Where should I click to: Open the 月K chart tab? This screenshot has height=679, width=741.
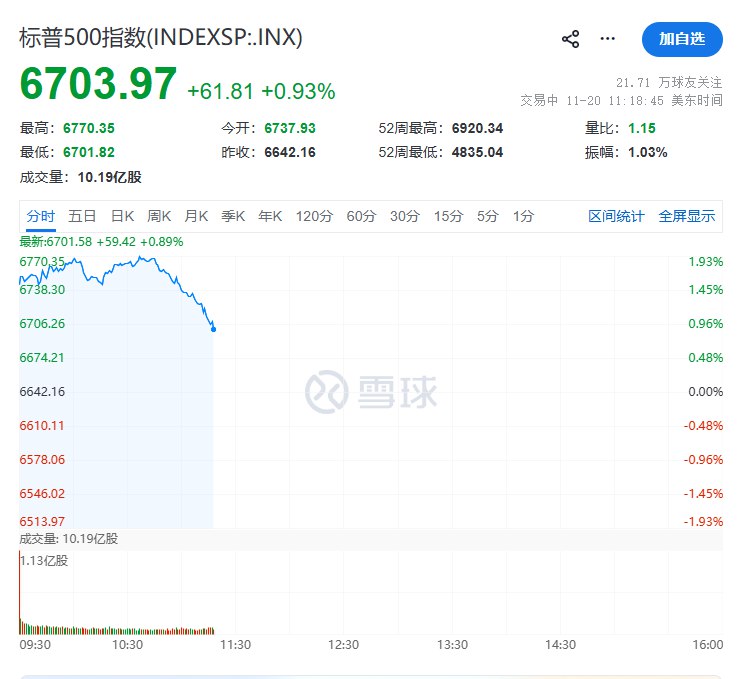pos(196,216)
